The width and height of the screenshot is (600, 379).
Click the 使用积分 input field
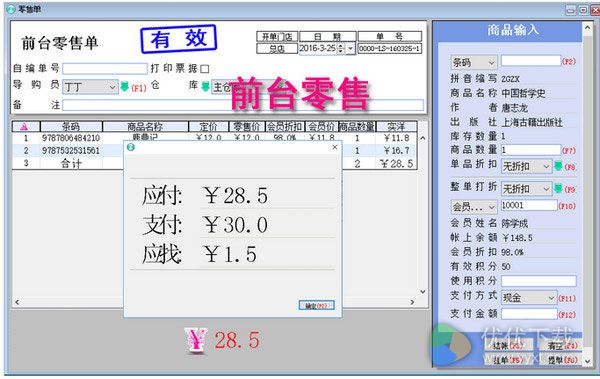(x=538, y=281)
